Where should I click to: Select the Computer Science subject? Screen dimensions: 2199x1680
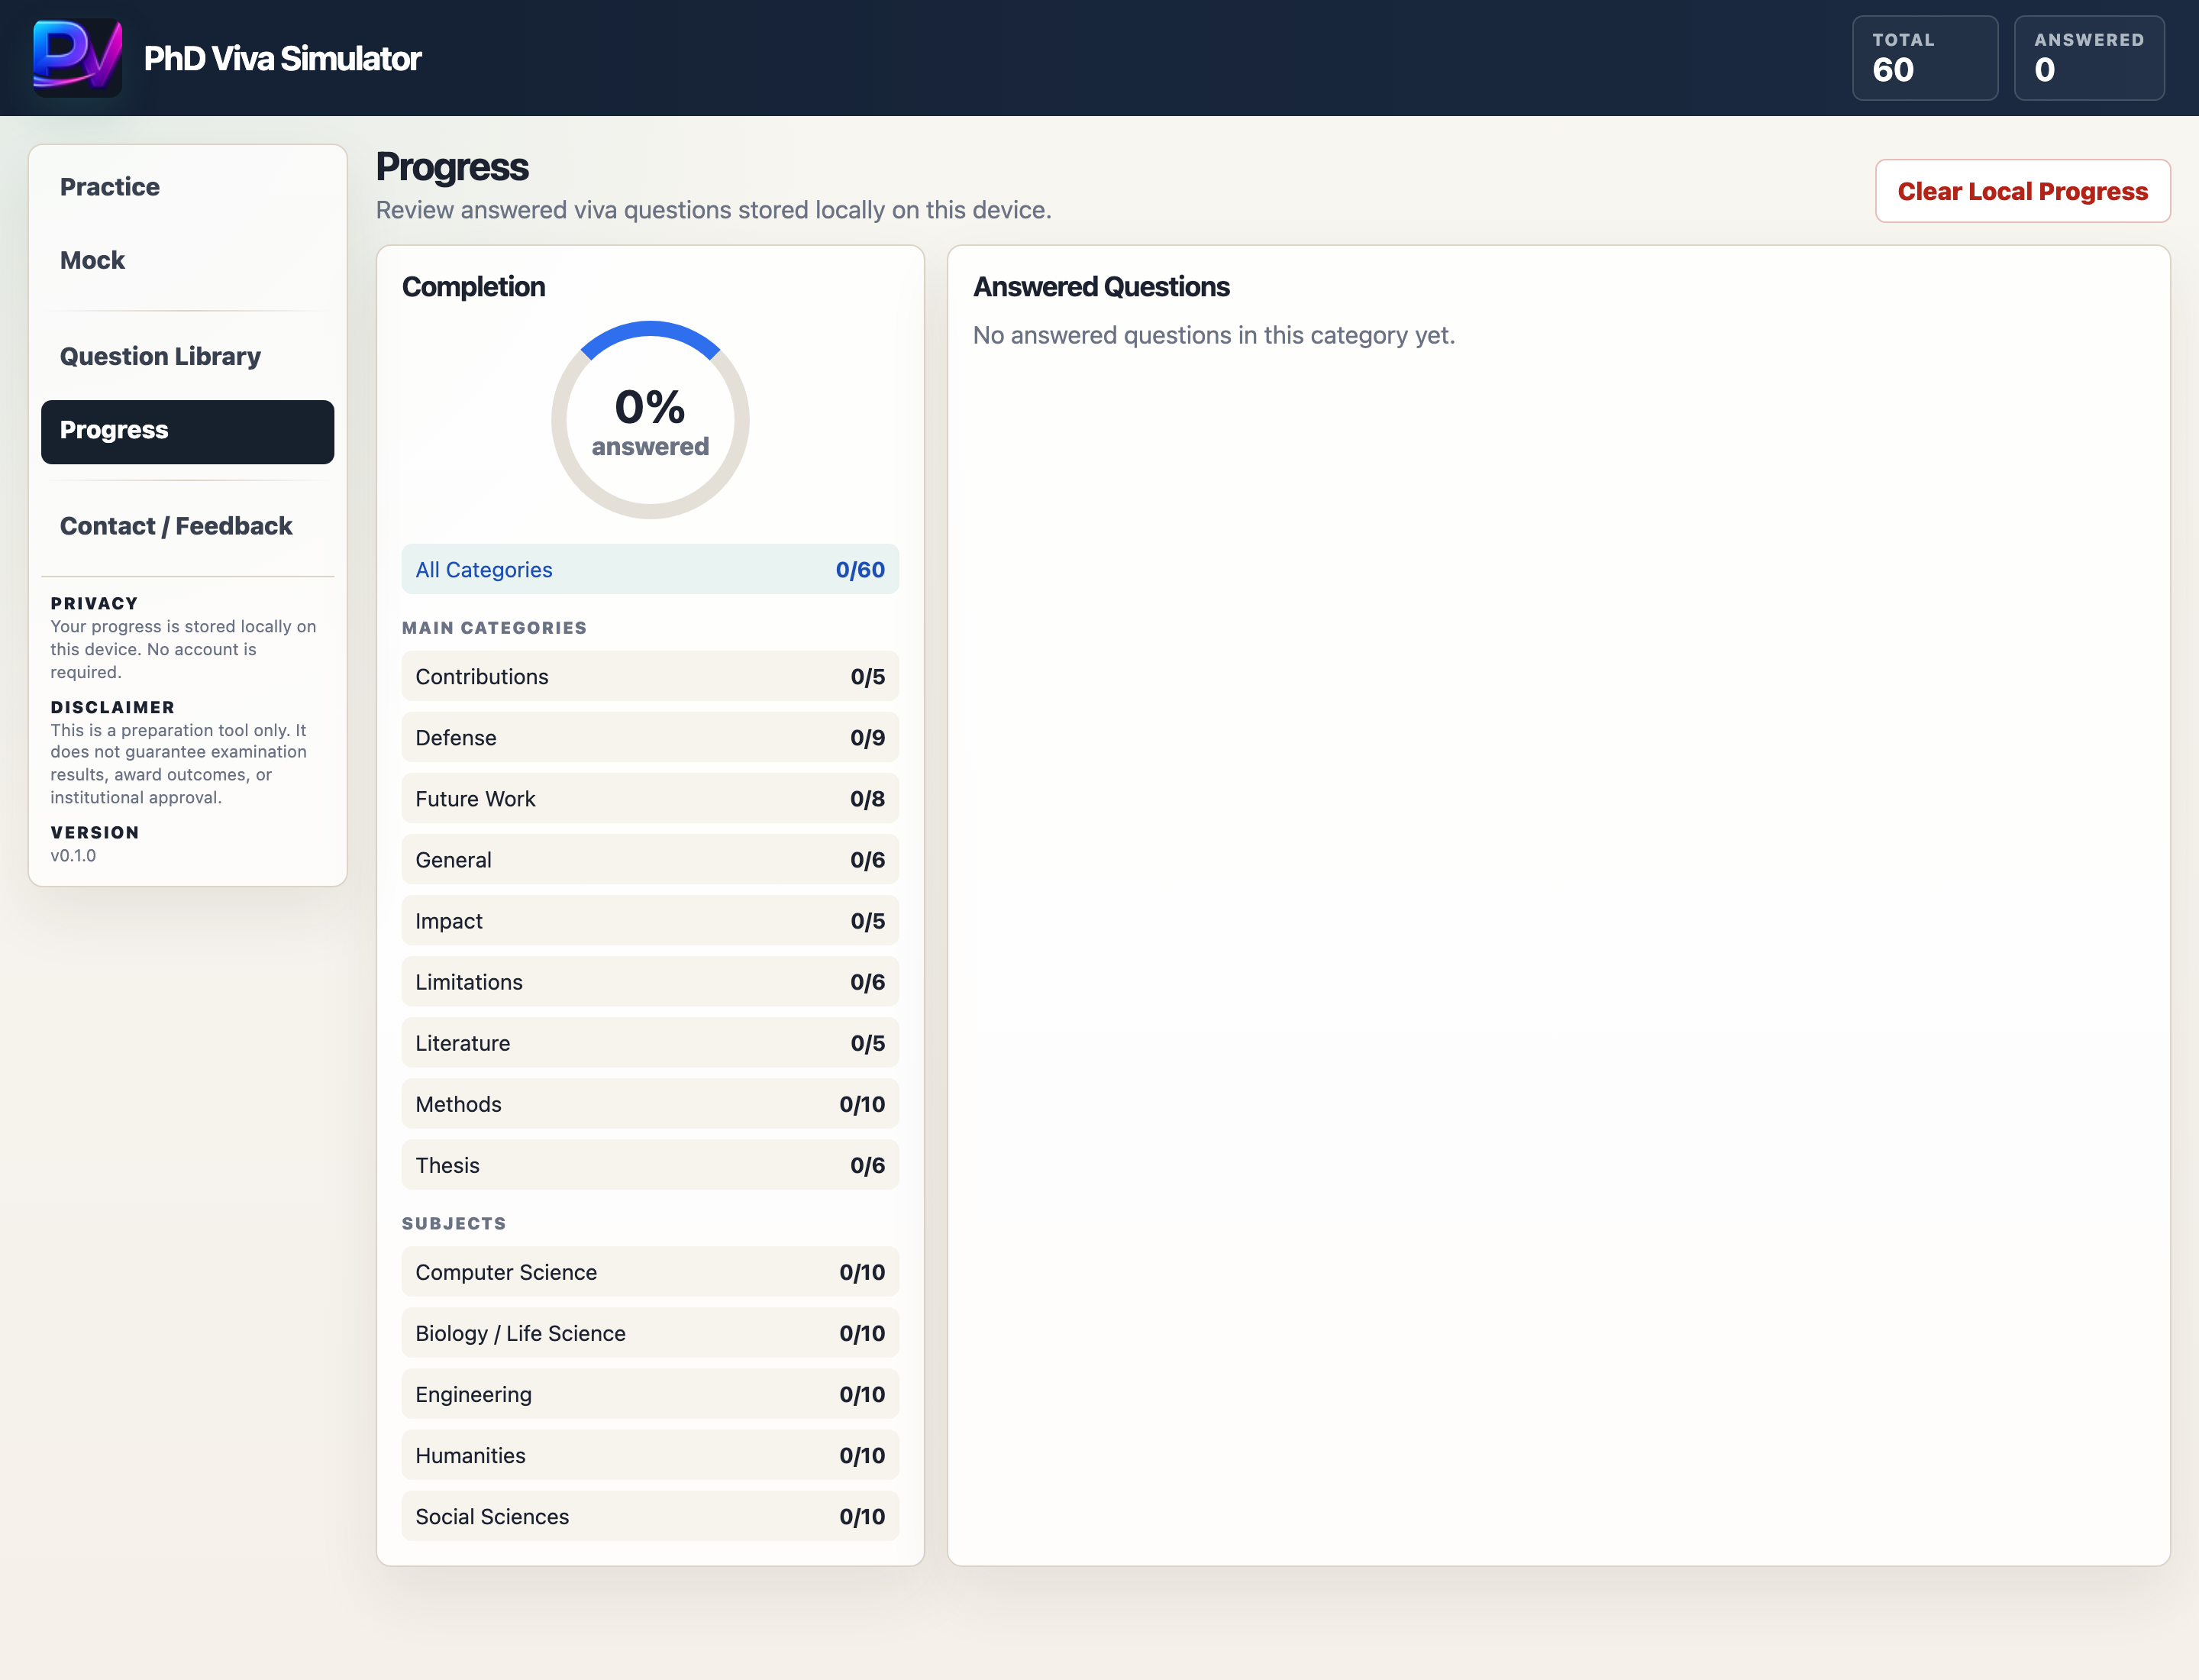point(650,1271)
